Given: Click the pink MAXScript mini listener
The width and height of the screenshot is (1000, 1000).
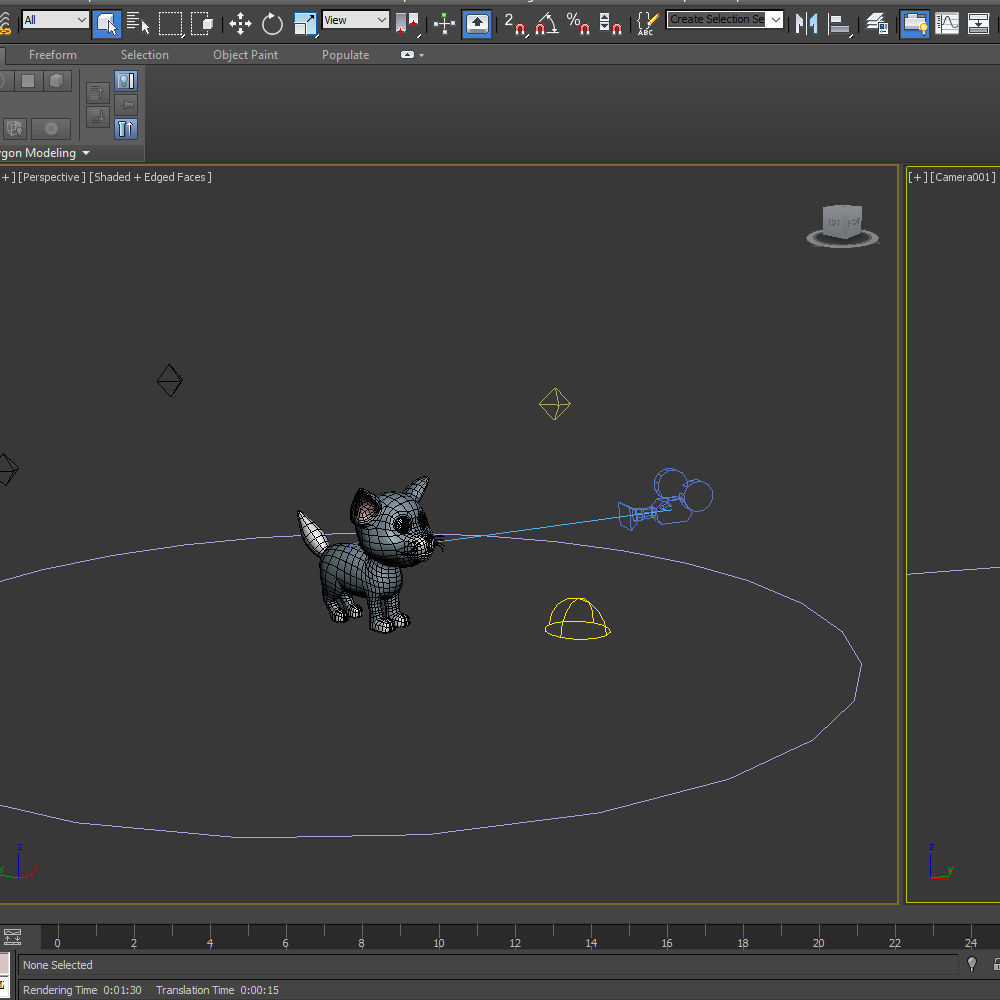Looking at the screenshot, I should pos(4,964).
